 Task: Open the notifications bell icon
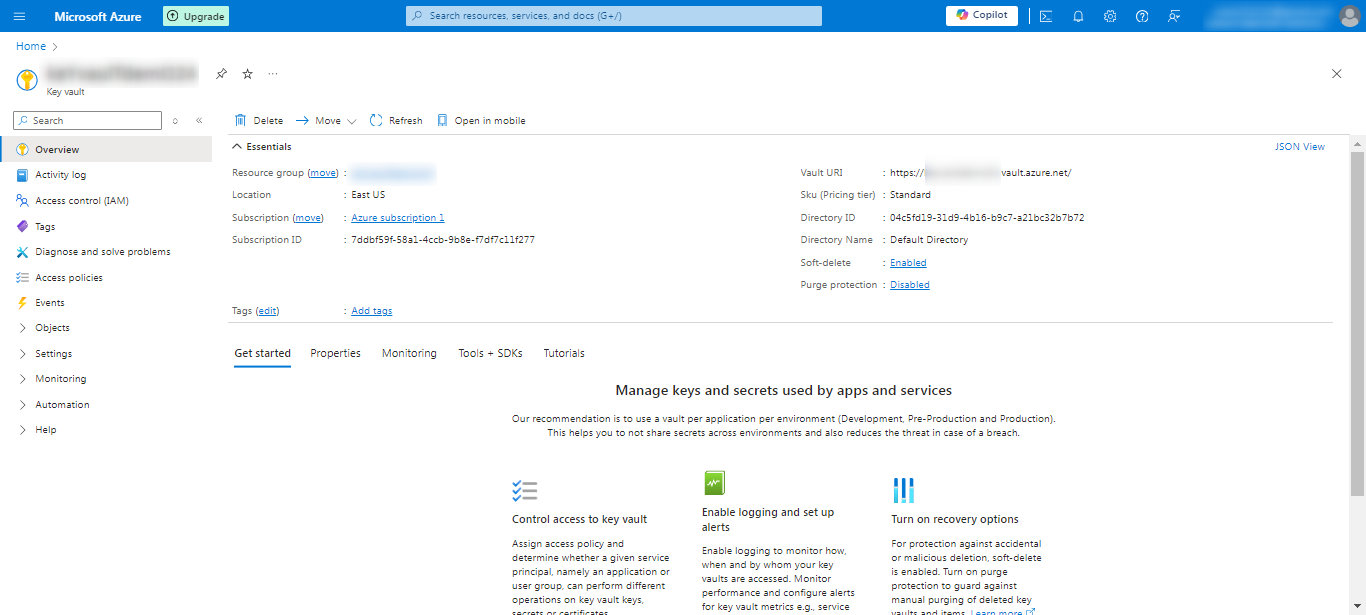[x=1078, y=16]
